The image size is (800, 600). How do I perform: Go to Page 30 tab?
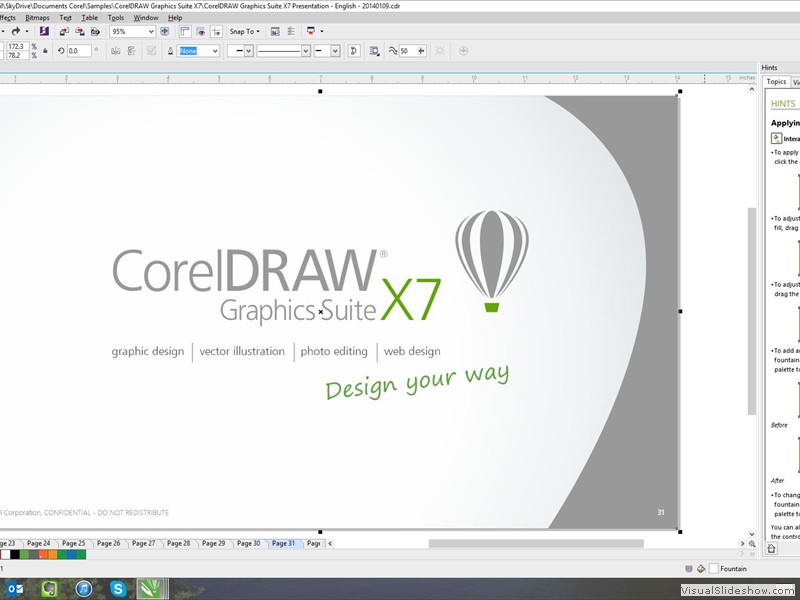click(x=248, y=543)
